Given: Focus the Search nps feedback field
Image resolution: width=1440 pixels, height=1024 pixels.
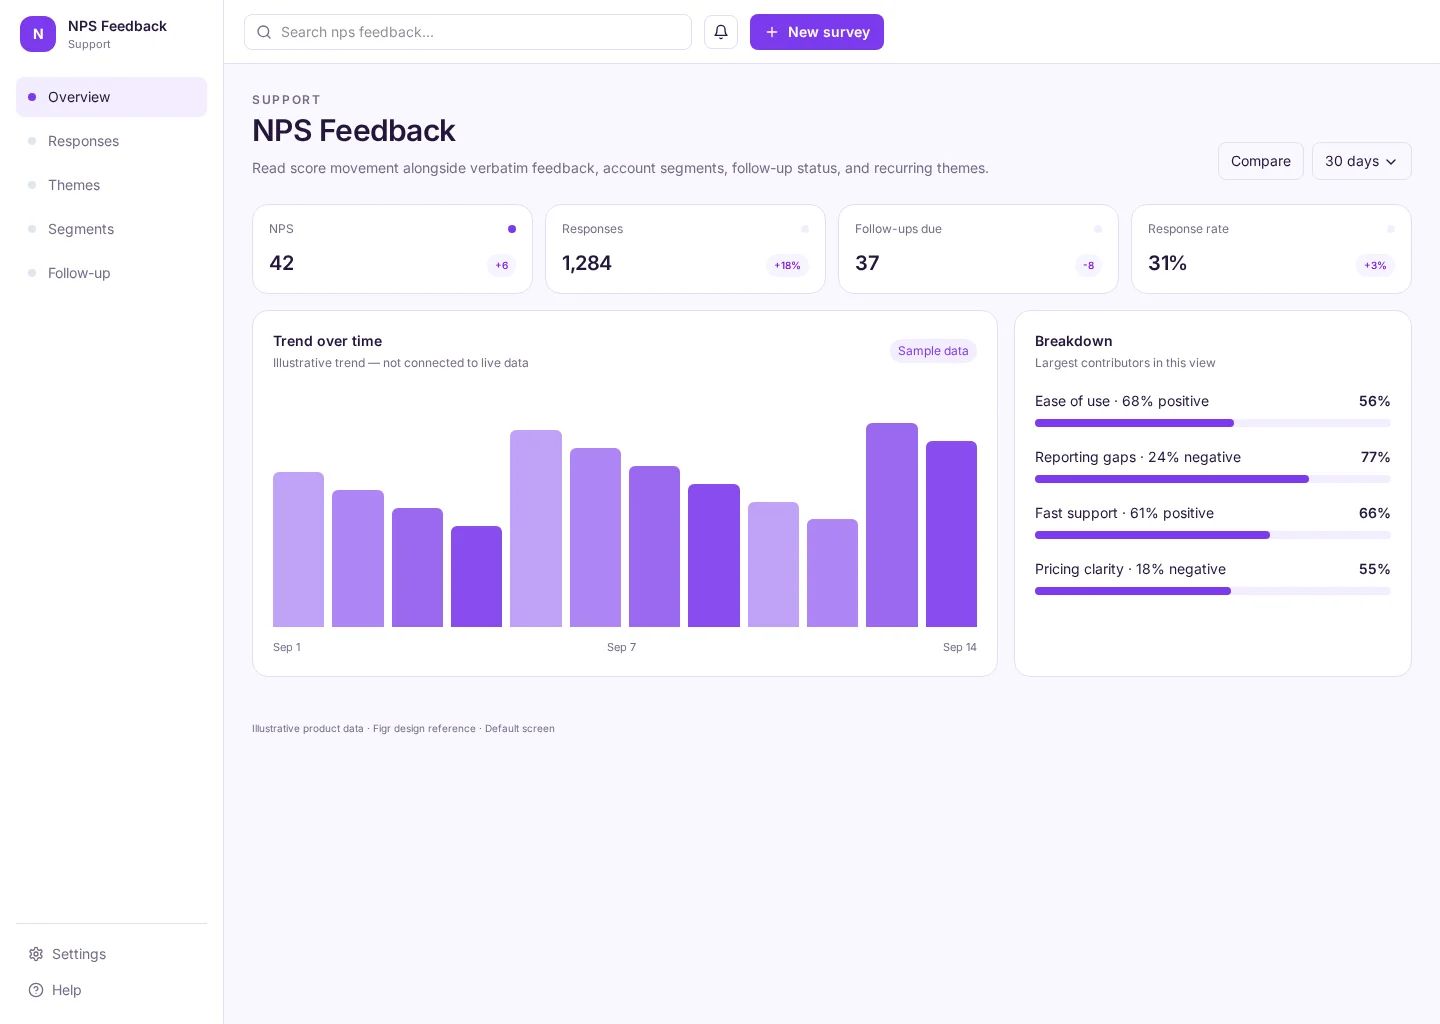Looking at the screenshot, I should pos(468,32).
